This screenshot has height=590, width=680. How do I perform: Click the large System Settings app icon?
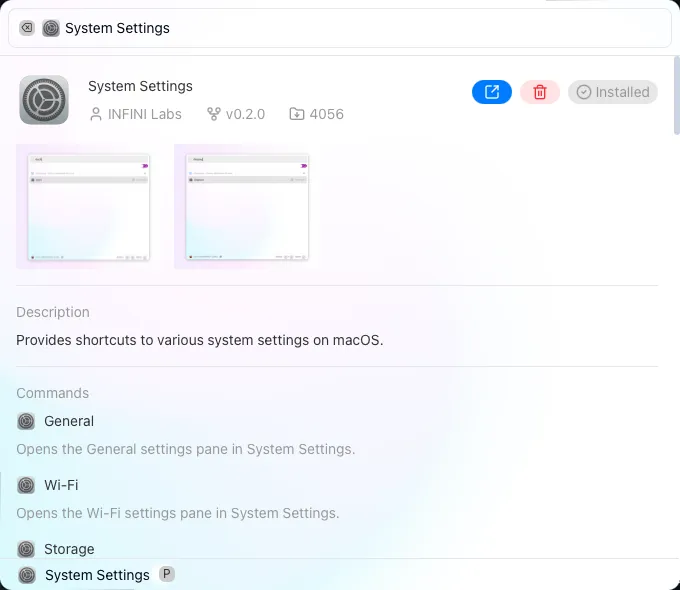[44, 100]
